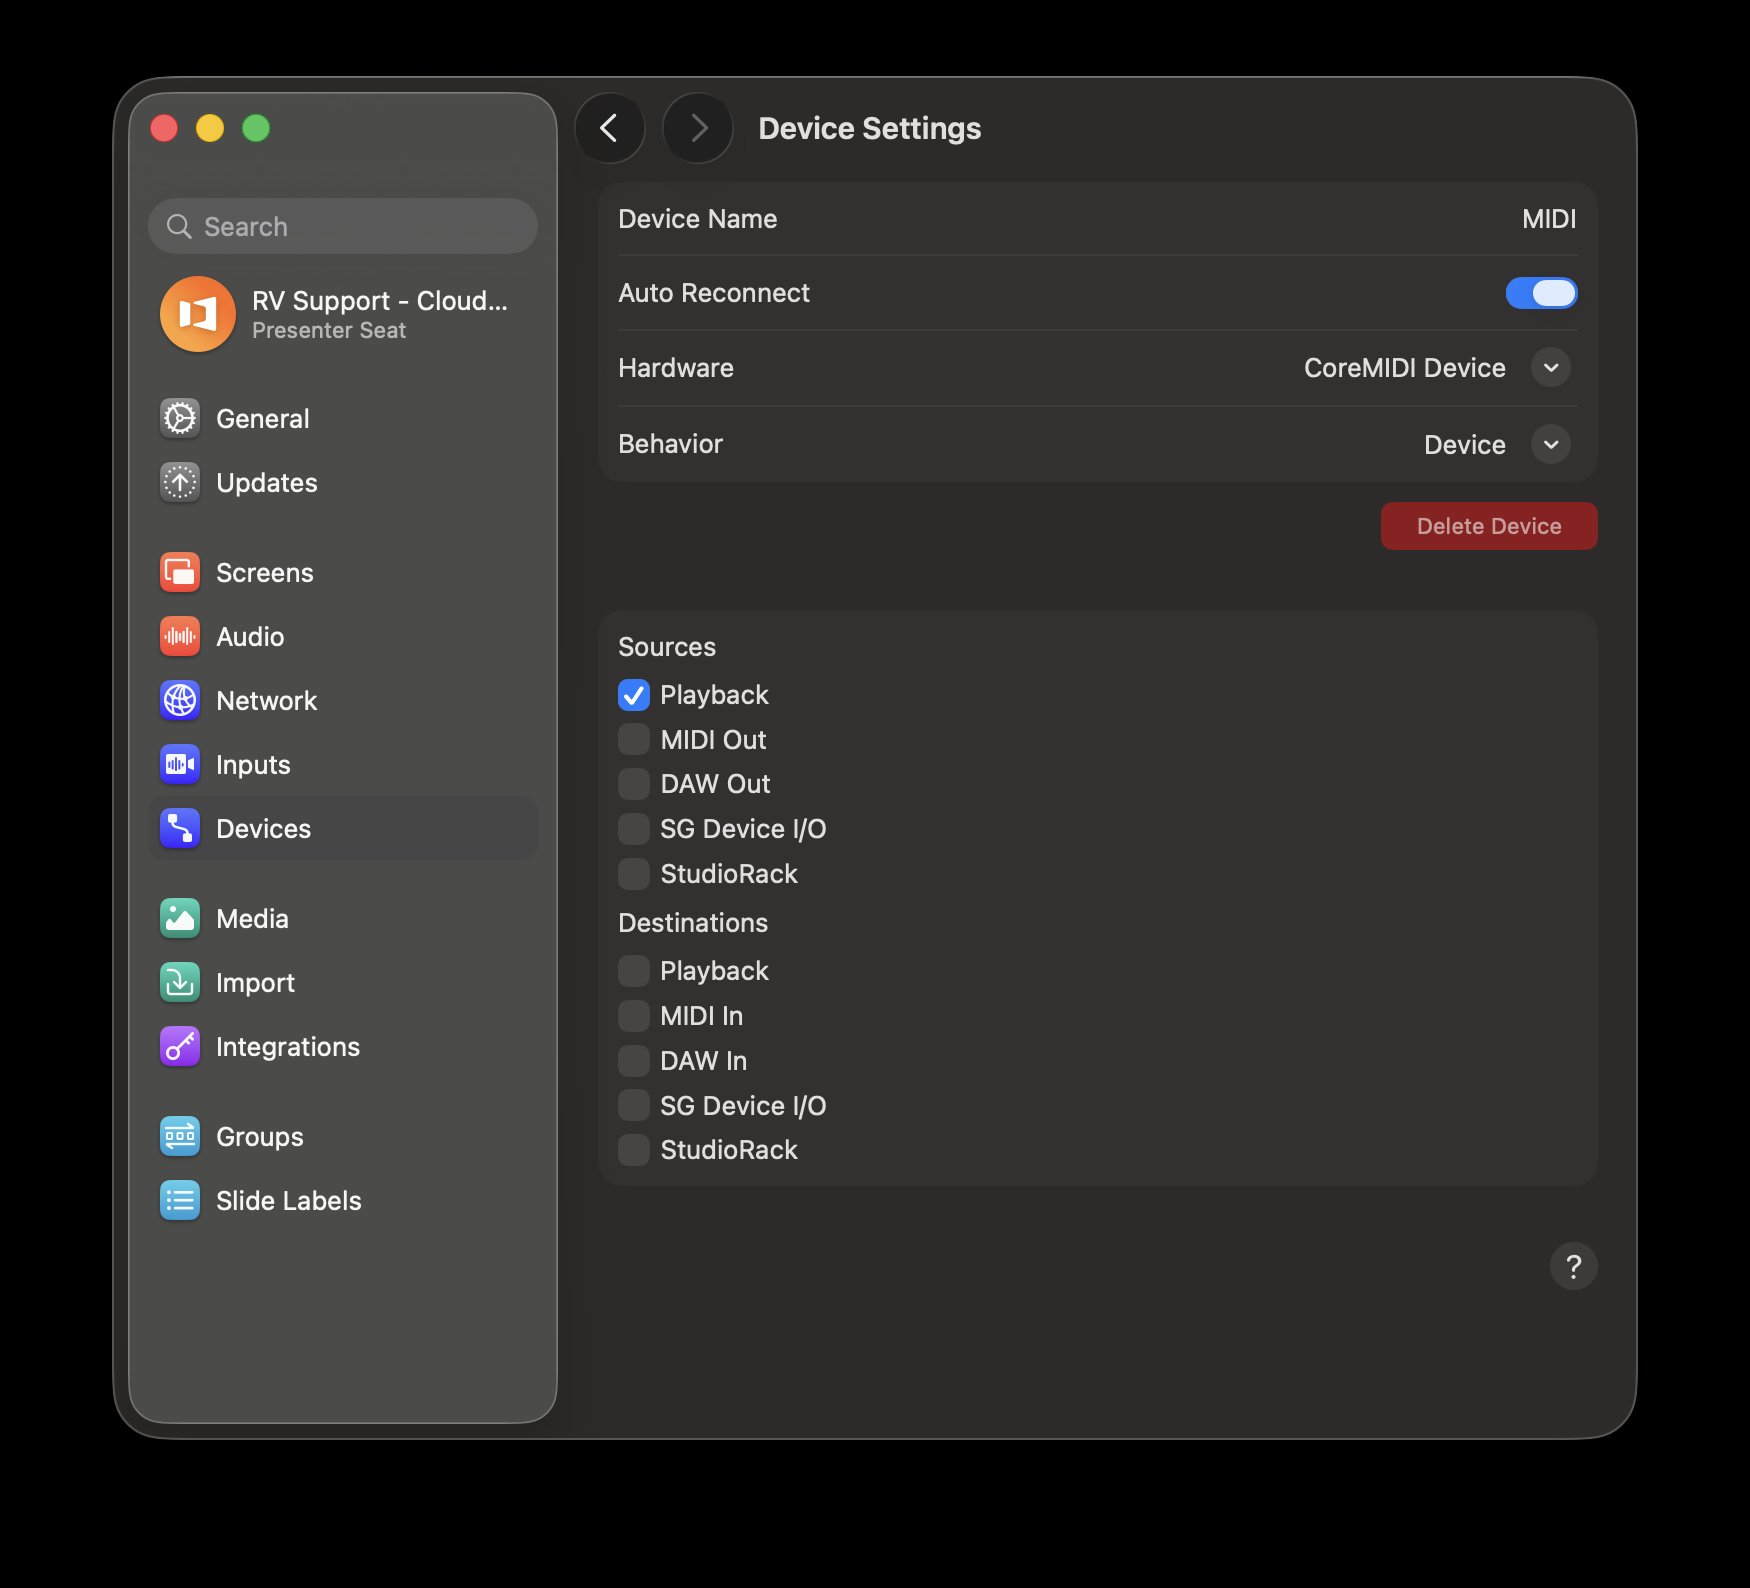This screenshot has width=1750, height=1588.
Task: Click the Network globe icon
Action: 180,700
